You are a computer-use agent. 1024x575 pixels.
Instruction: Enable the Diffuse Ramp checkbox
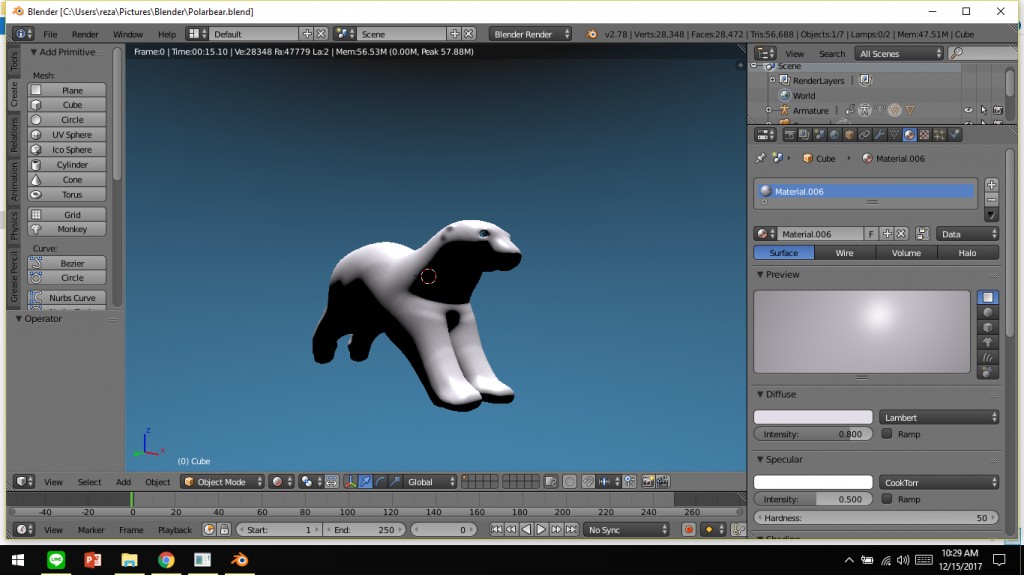pos(887,434)
